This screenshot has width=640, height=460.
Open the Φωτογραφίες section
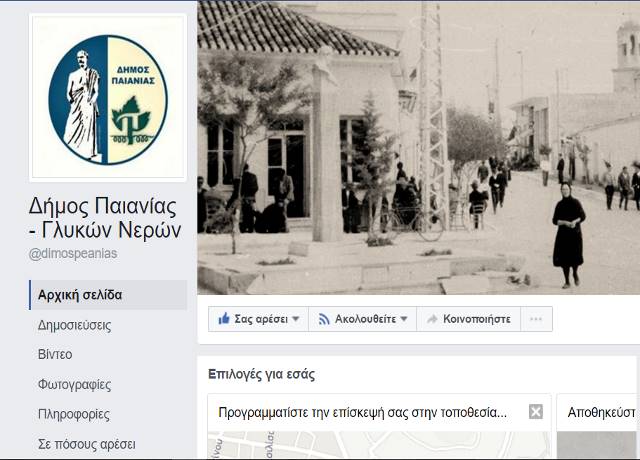[74, 384]
